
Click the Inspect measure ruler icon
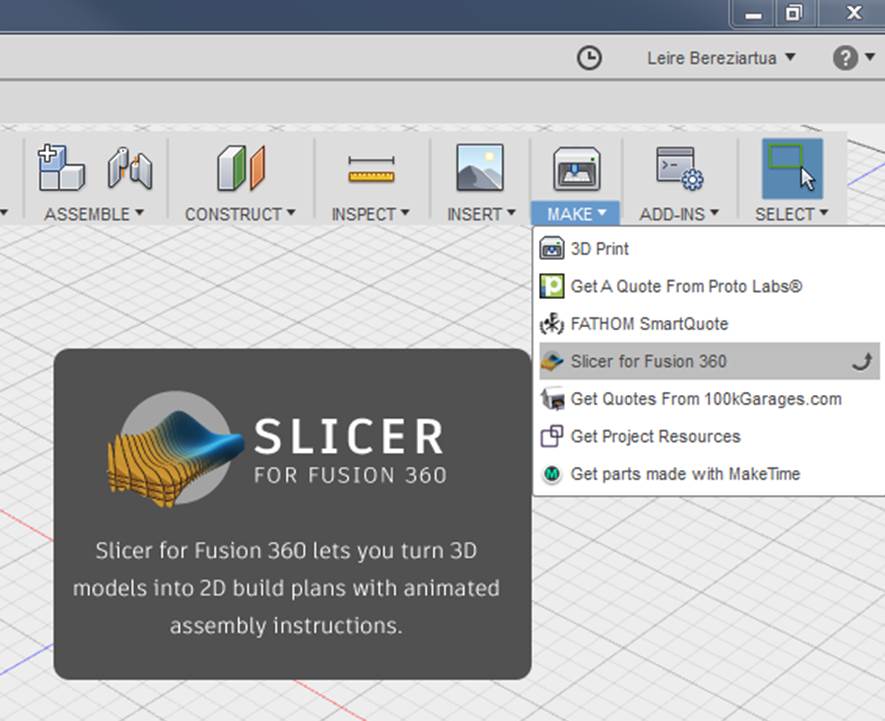371,170
